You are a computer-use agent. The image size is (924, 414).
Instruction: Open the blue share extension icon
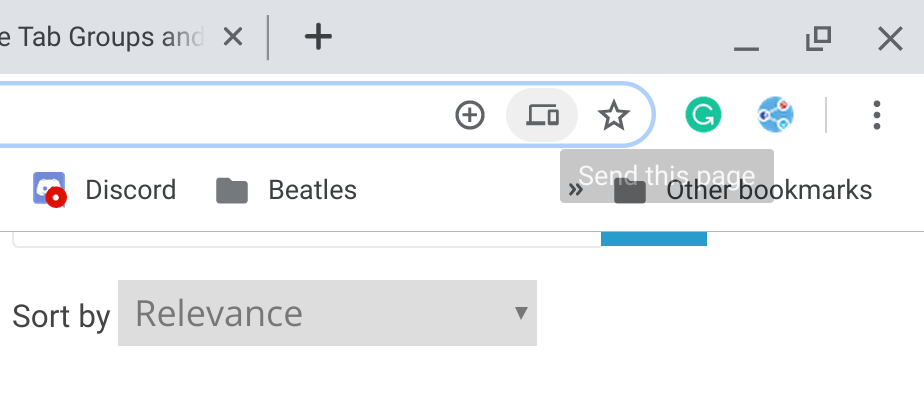(x=775, y=115)
